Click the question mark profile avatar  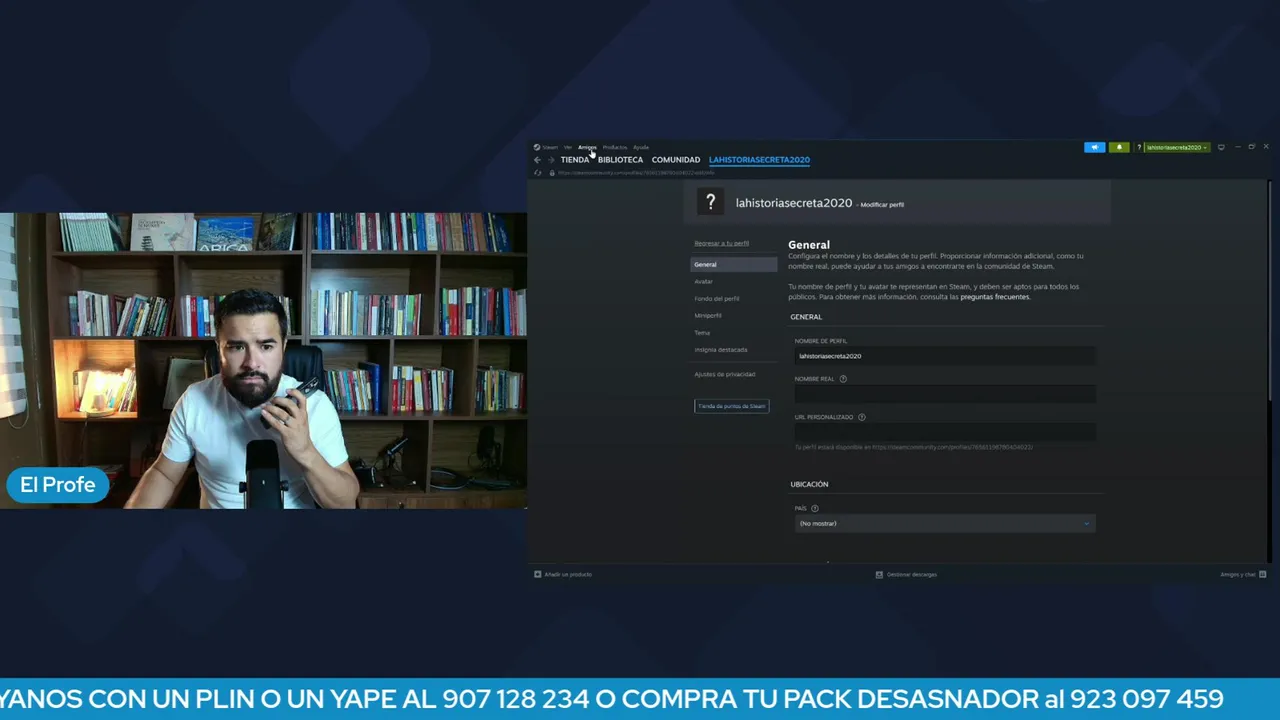point(710,202)
